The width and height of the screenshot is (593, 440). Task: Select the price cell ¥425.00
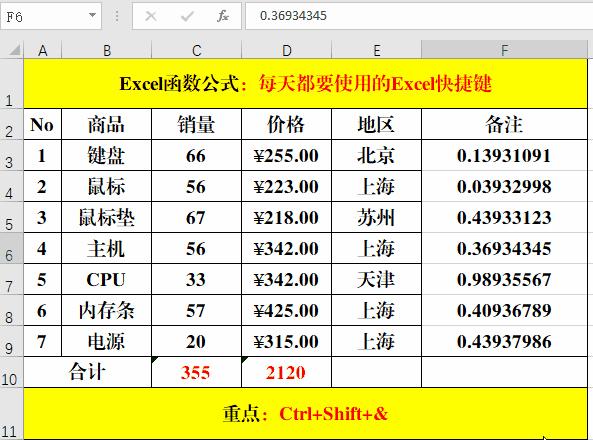pos(286,310)
